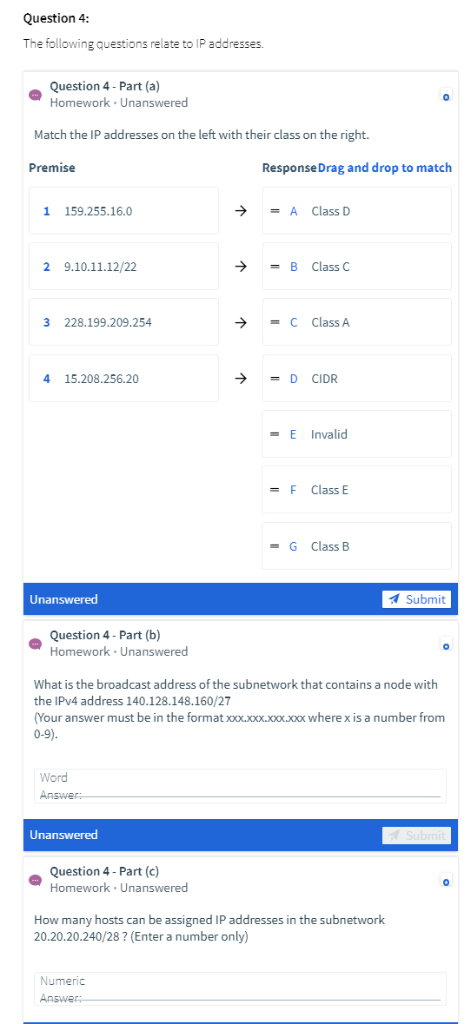Click the purple comment icon for Part (b)

coord(35,643)
